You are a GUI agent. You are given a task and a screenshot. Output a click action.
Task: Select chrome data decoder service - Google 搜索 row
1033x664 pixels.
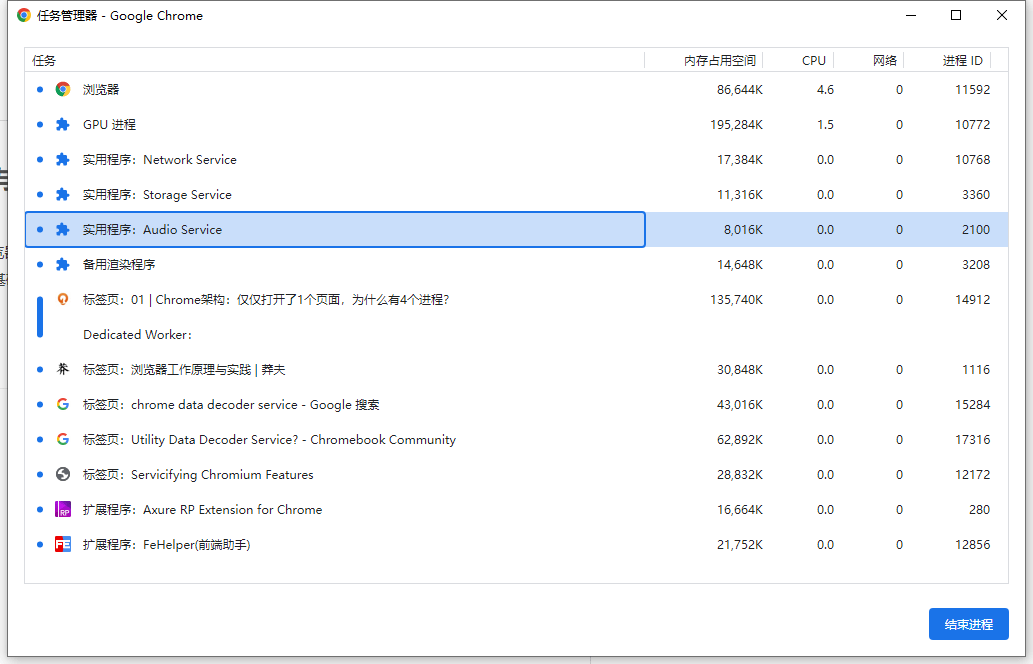[x=516, y=404]
